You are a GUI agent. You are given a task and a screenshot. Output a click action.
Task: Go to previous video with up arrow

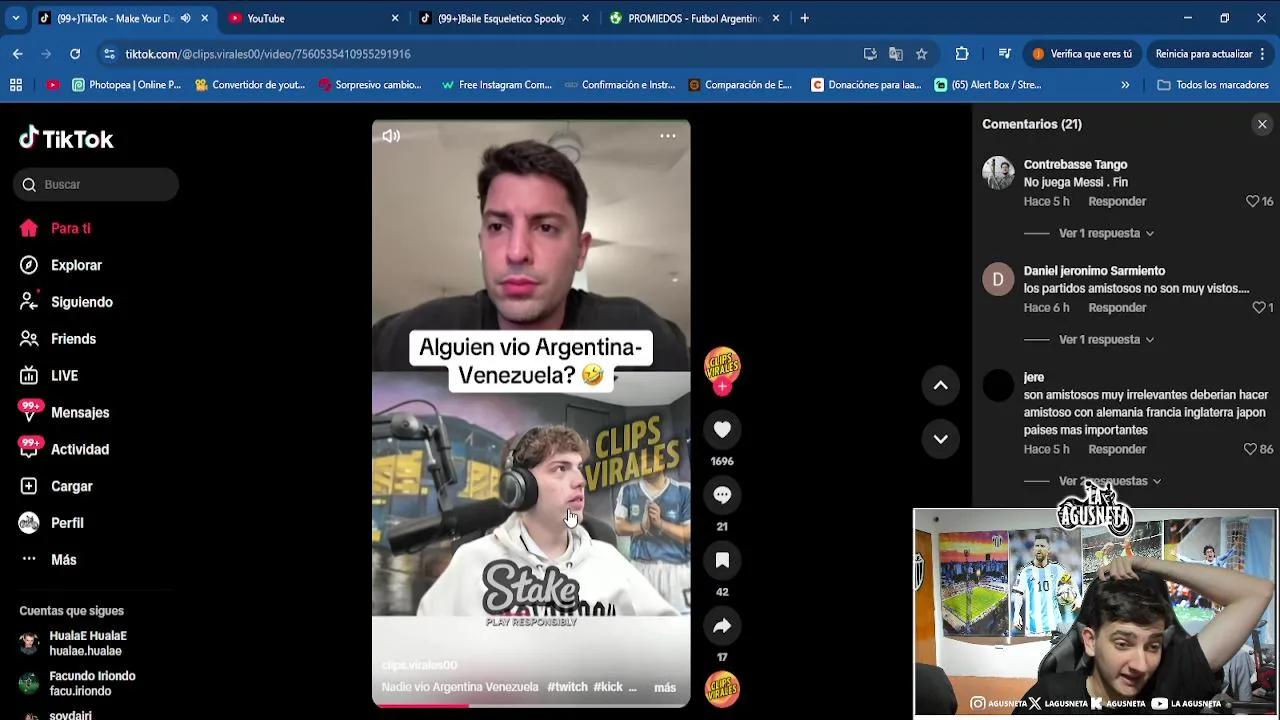pos(940,385)
